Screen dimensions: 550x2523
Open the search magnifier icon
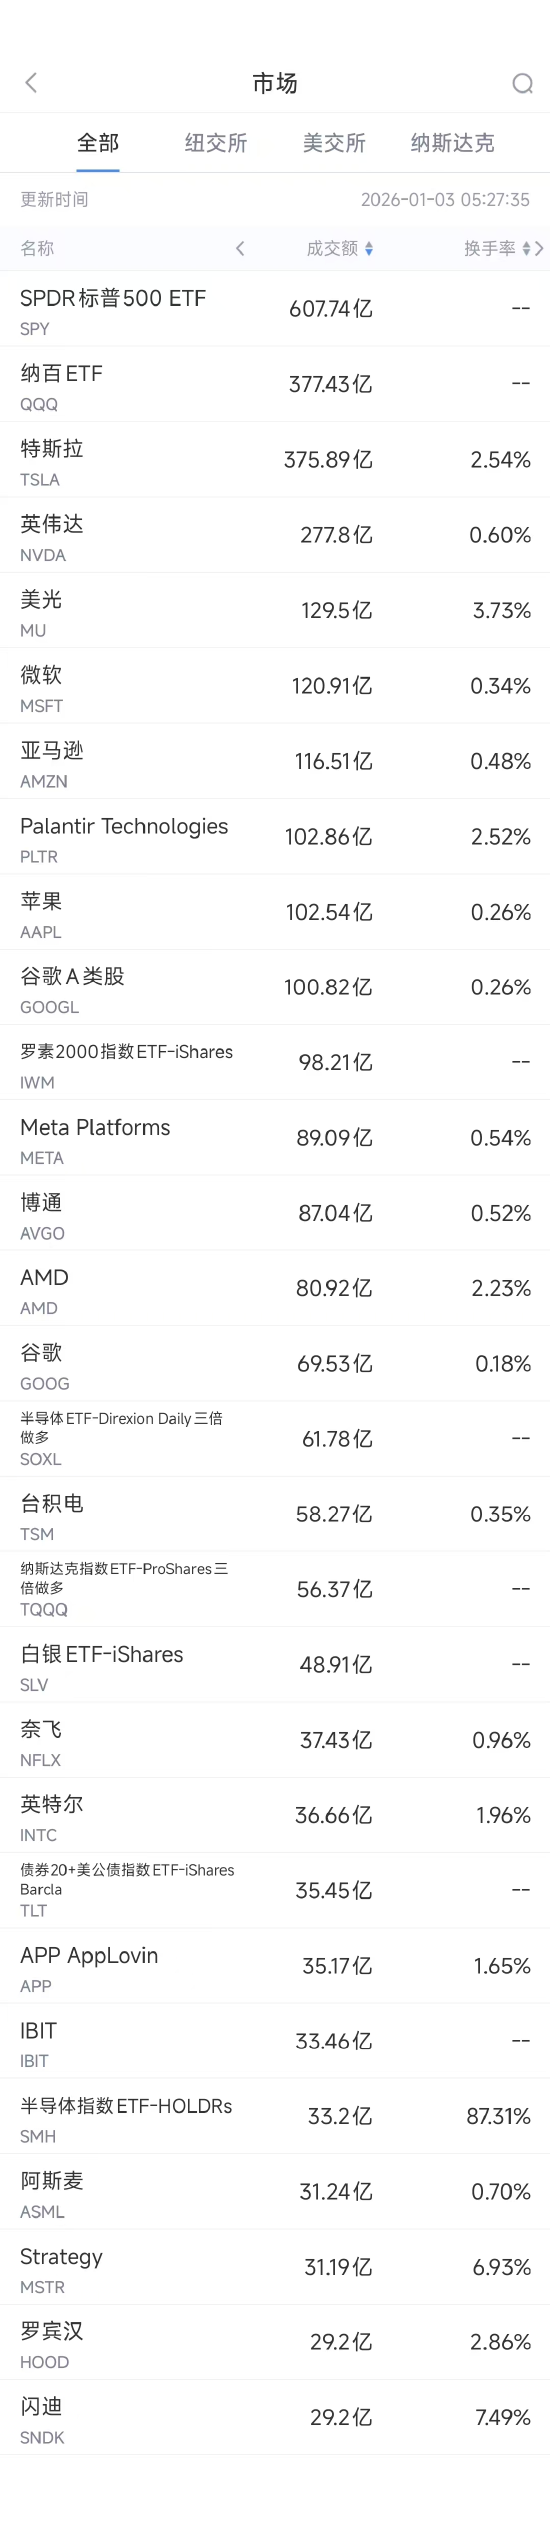pyautogui.click(x=522, y=83)
